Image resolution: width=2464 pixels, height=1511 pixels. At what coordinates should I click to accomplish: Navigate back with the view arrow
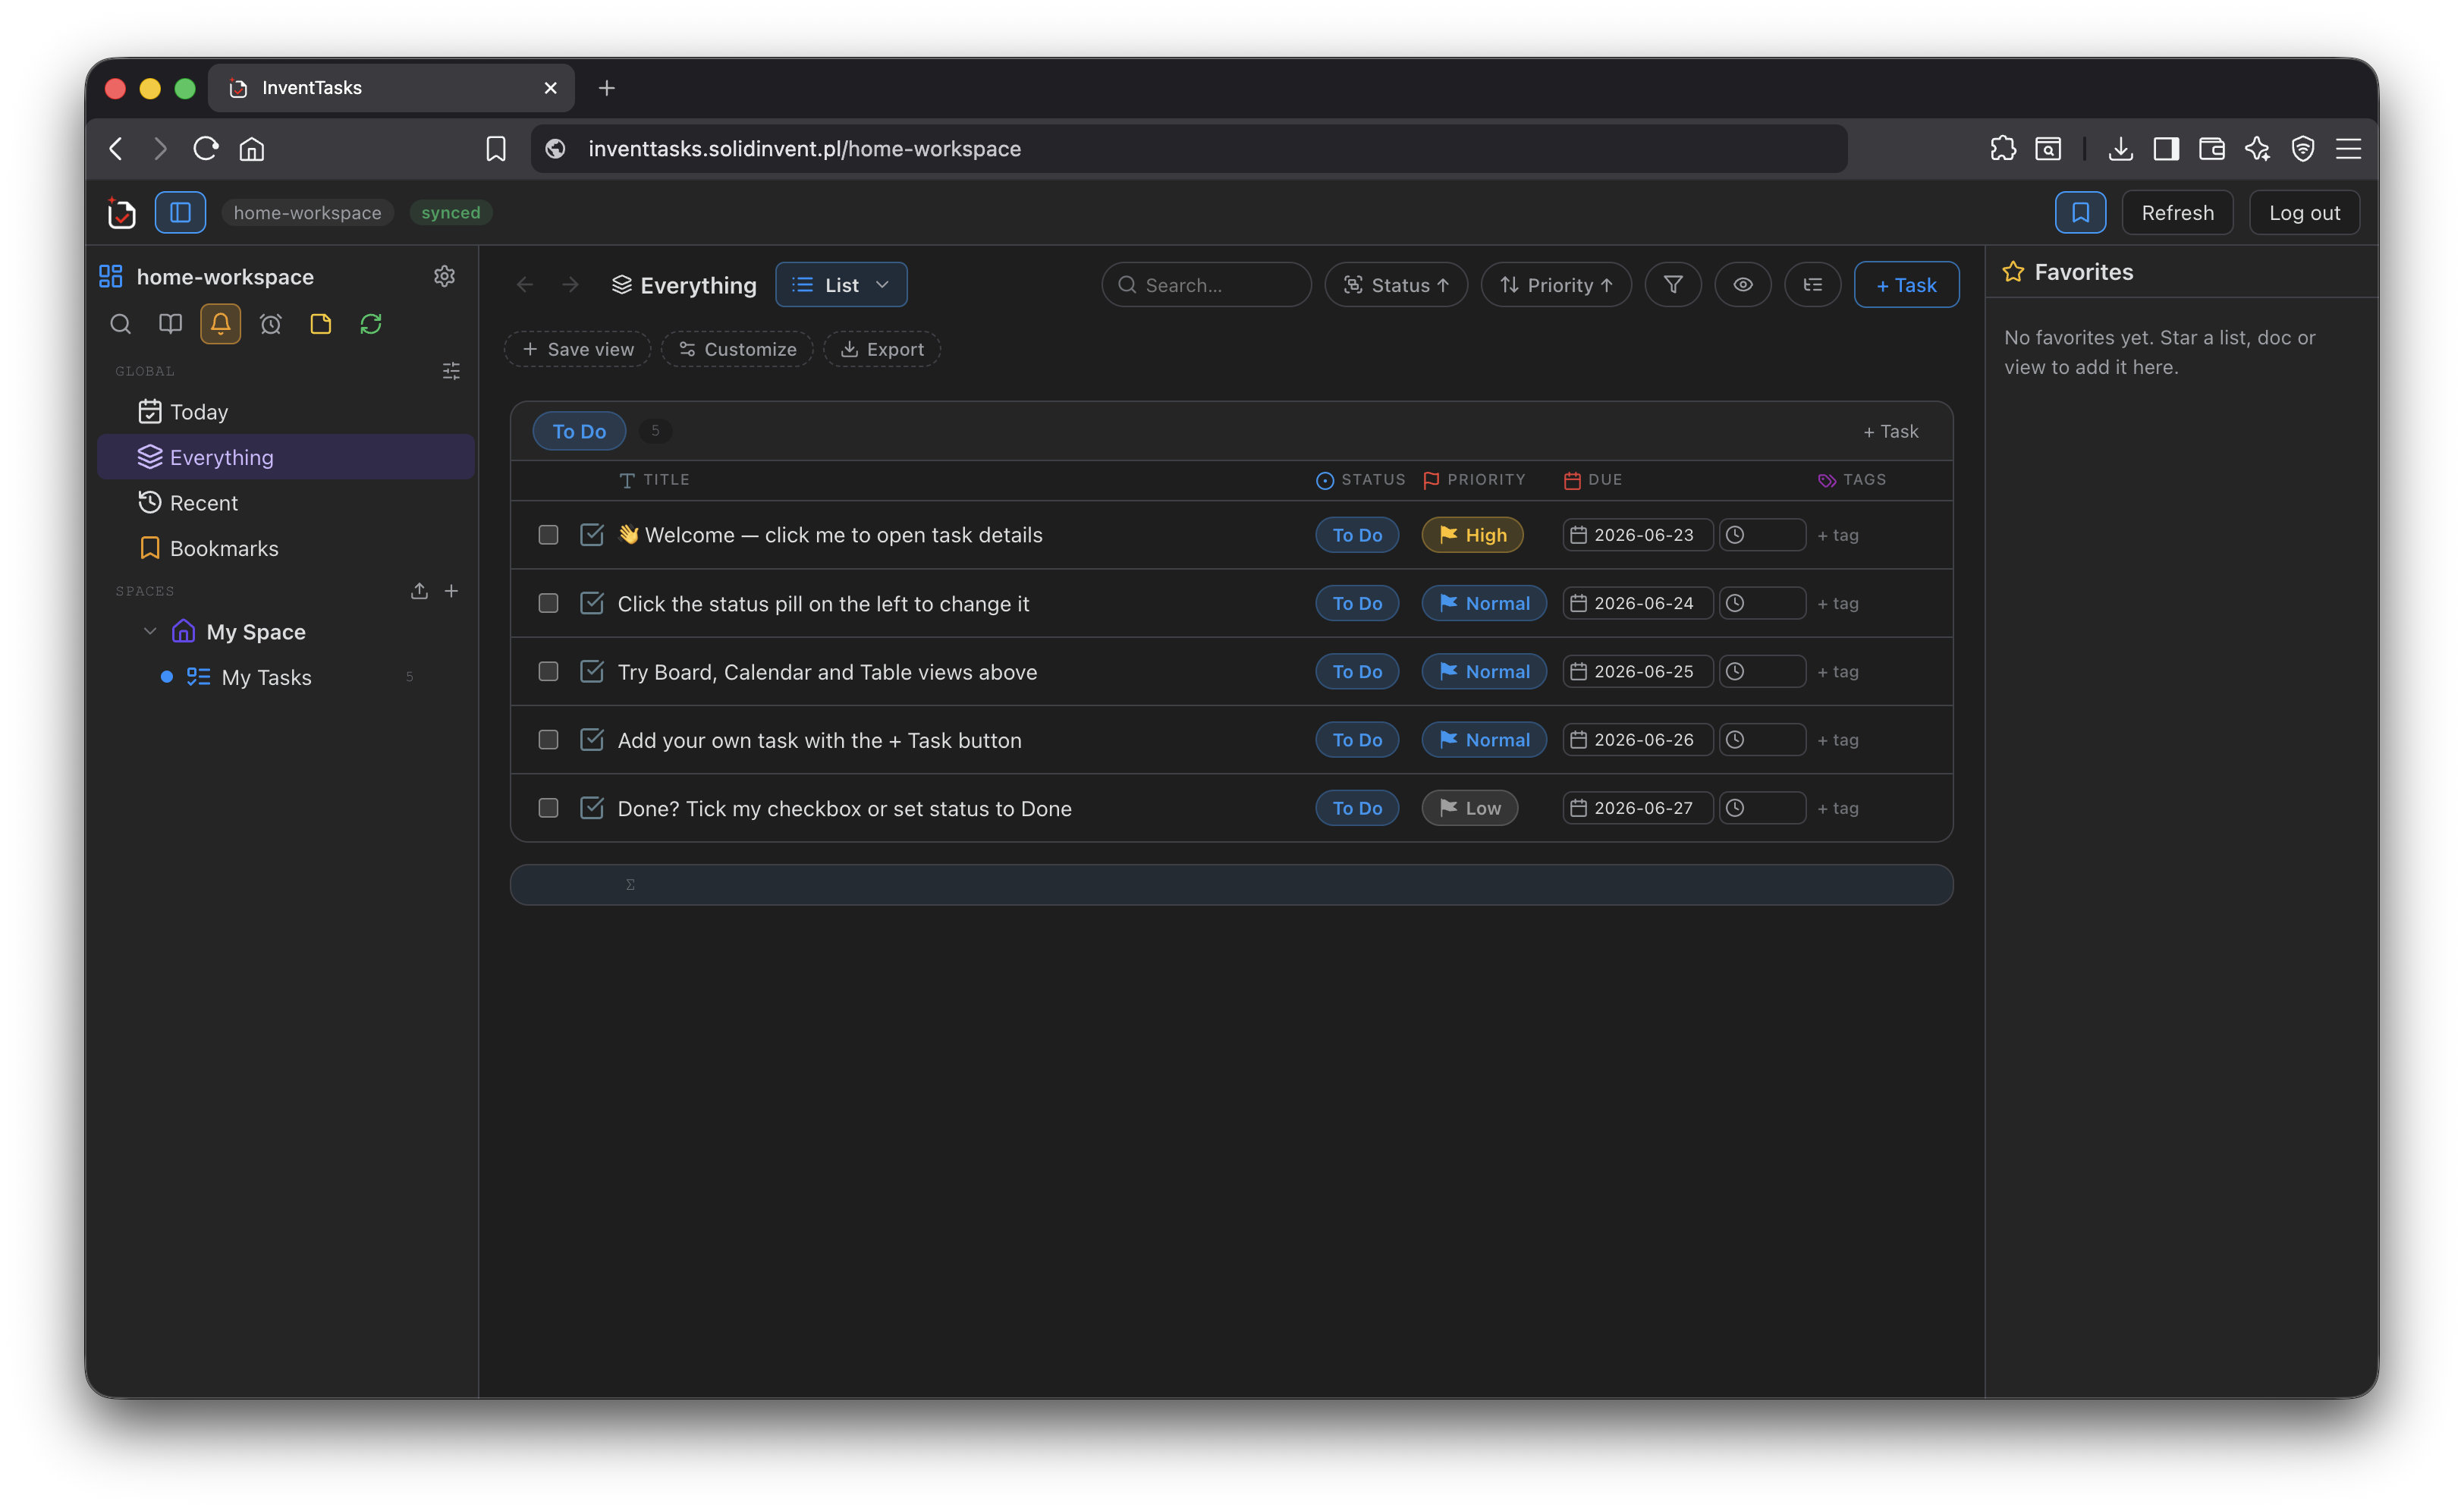click(525, 285)
